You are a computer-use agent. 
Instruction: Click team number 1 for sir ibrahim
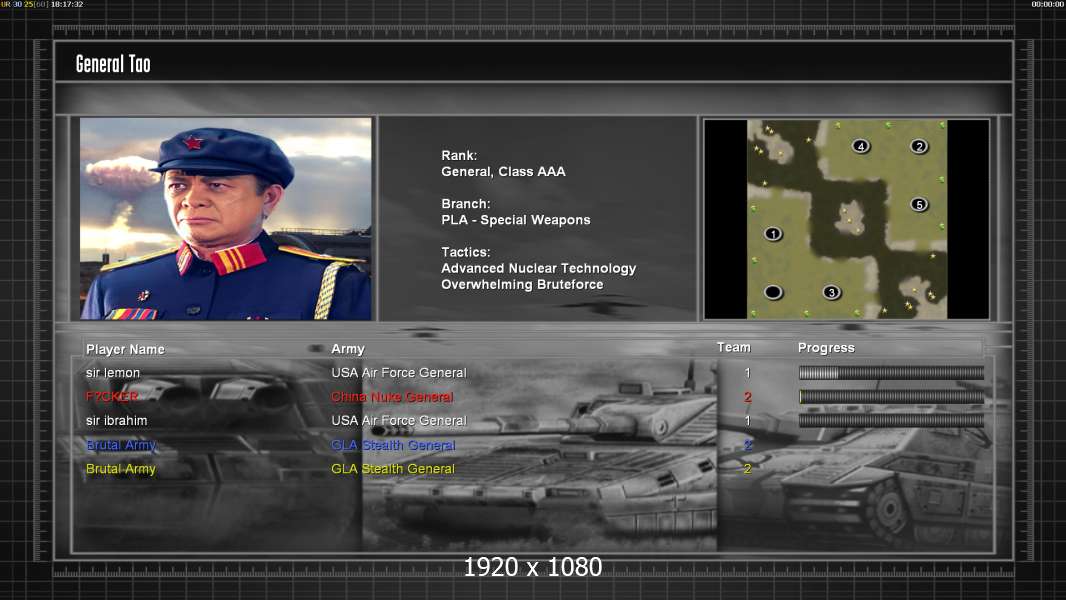click(747, 421)
